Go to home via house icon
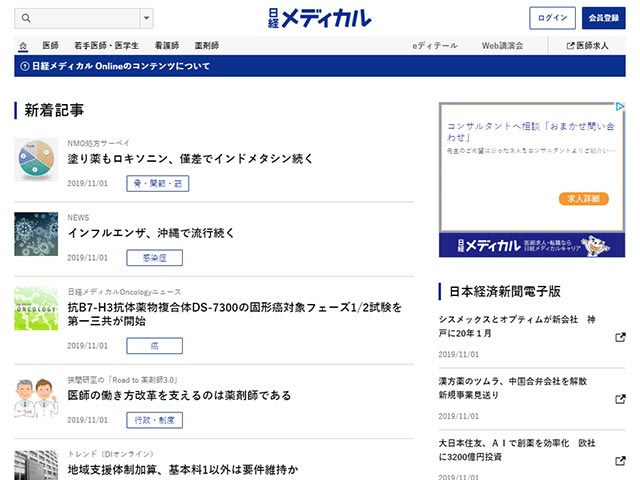The width and height of the screenshot is (640, 480). (x=23, y=46)
